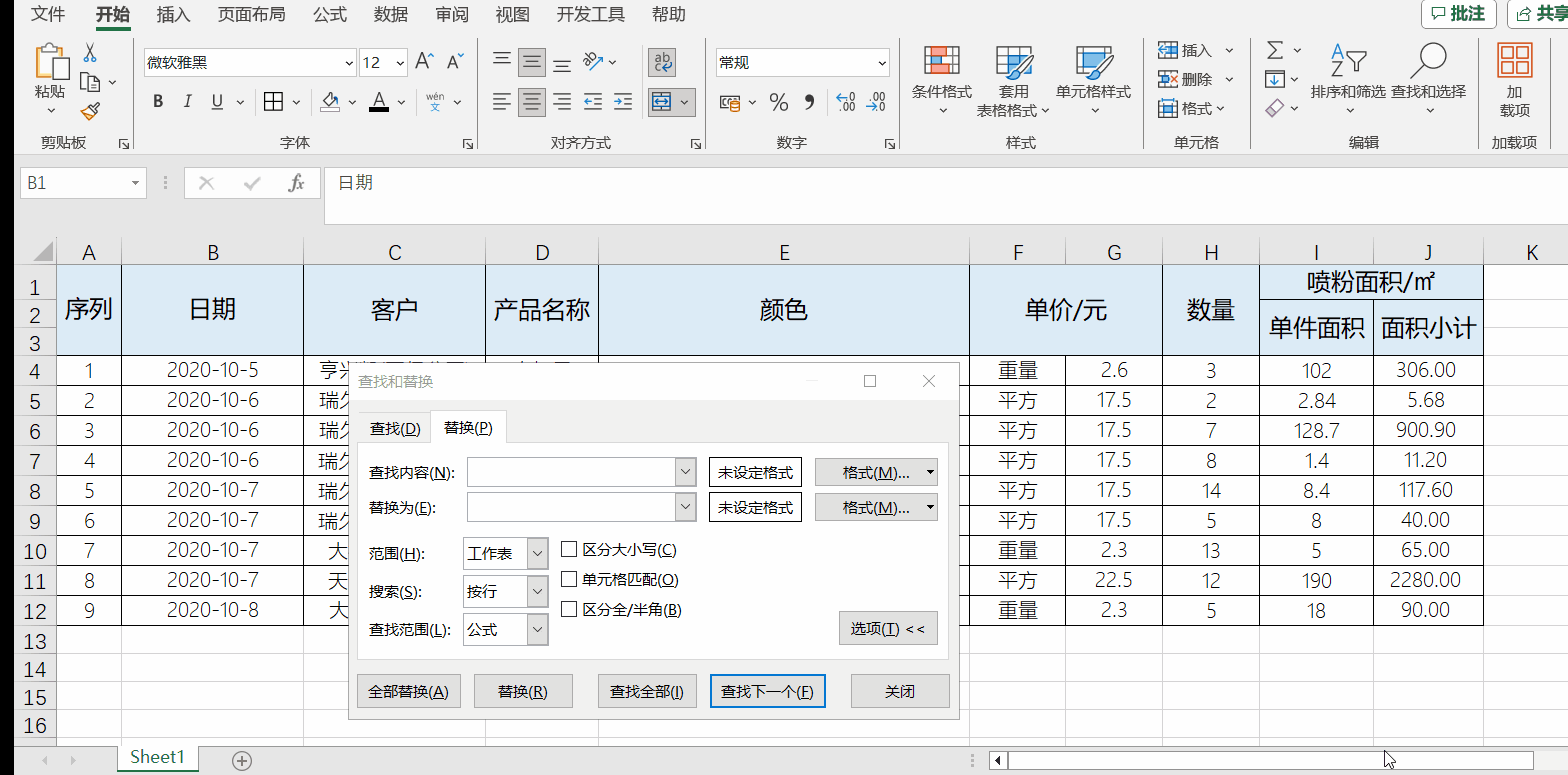Click the 查找内容 input field
Image resolution: width=1568 pixels, height=775 pixels.
(x=572, y=472)
